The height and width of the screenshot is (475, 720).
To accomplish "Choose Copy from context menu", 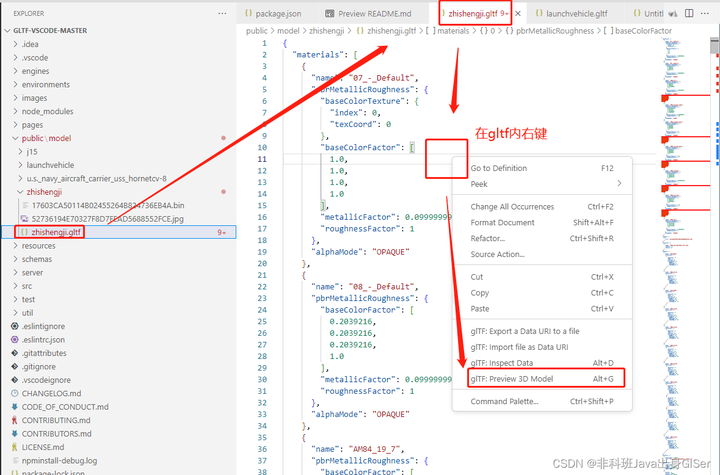I will (x=542, y=293).
